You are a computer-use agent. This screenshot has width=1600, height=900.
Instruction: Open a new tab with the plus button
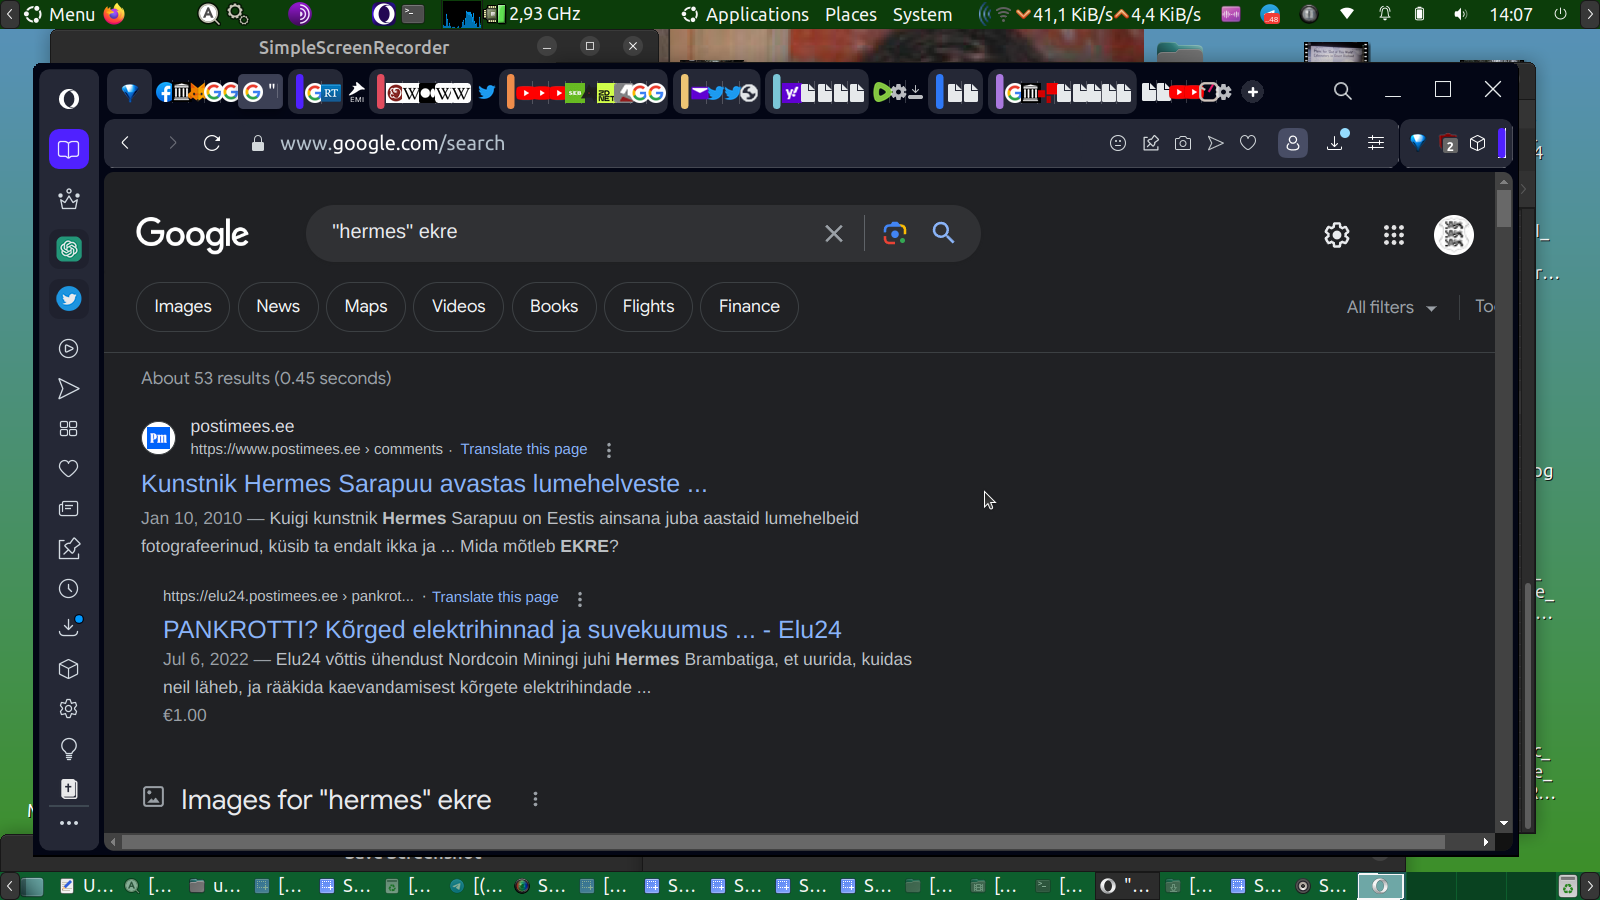click(x=1252, y=92)
